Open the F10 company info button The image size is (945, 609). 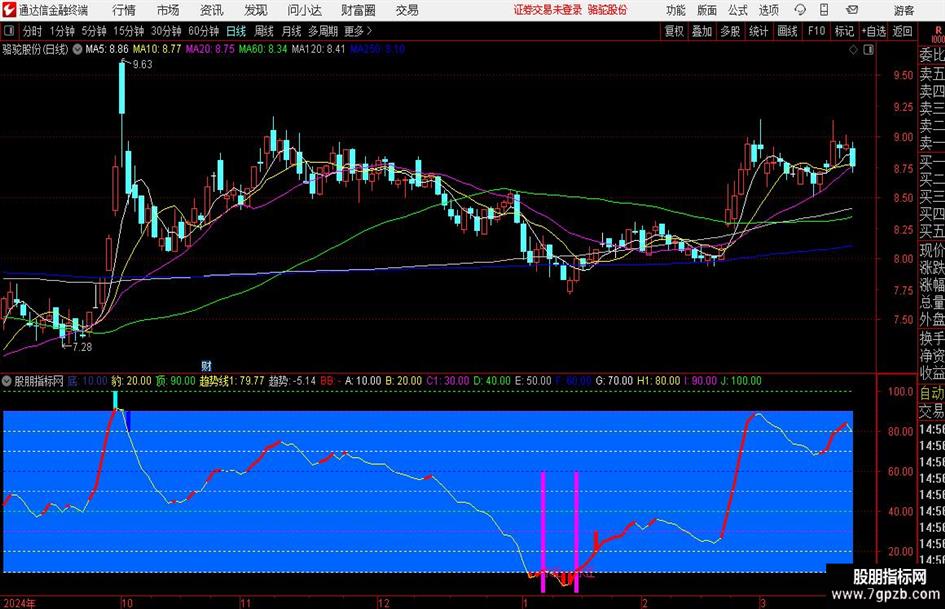817,31
